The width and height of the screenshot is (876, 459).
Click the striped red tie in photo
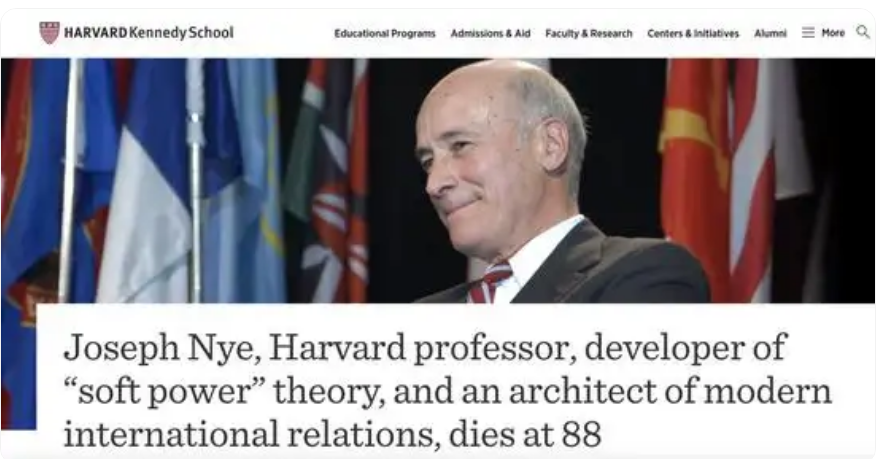pos(491,283)
